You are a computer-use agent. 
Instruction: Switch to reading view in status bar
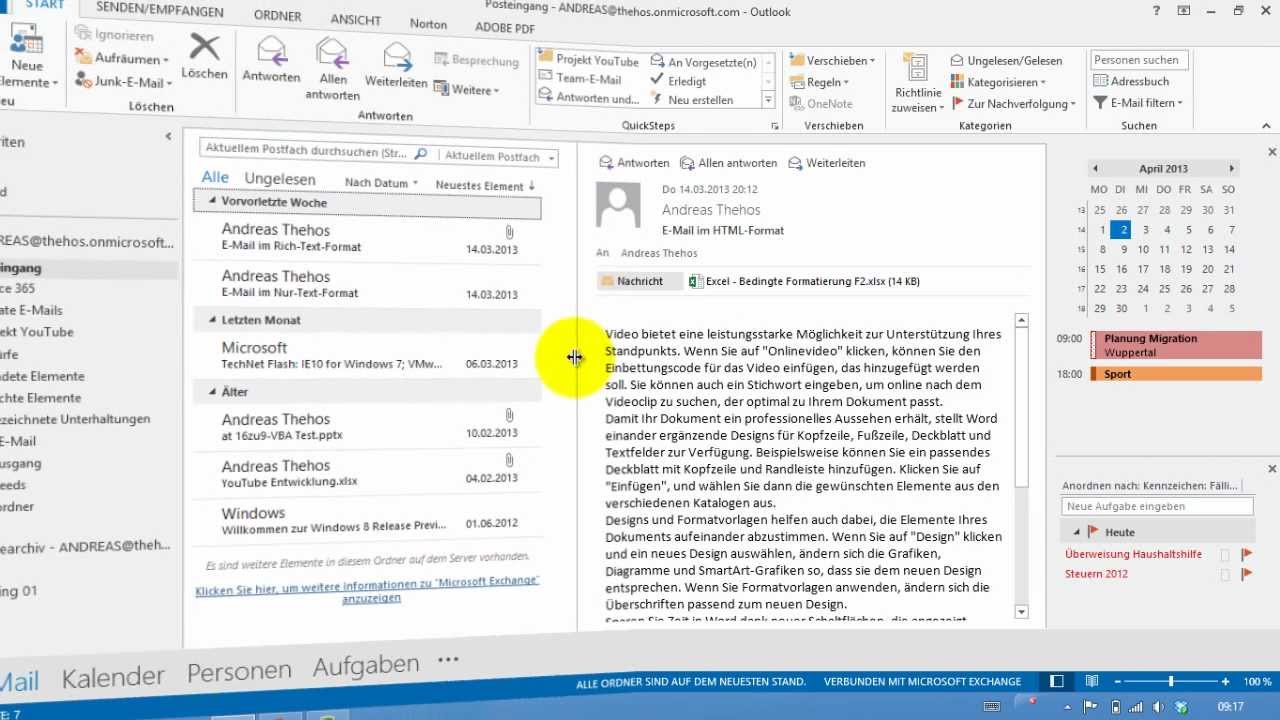[x=1092, y=682]
